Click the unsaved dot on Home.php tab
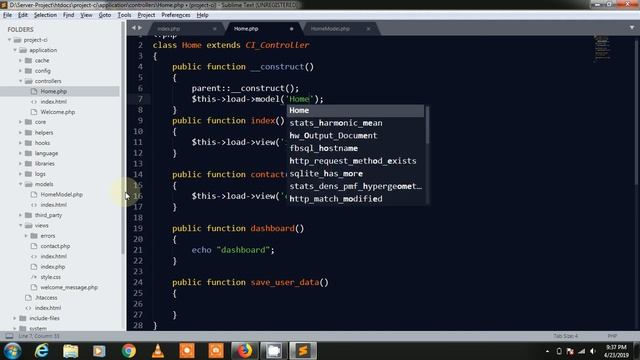 (x=291, y=29)
